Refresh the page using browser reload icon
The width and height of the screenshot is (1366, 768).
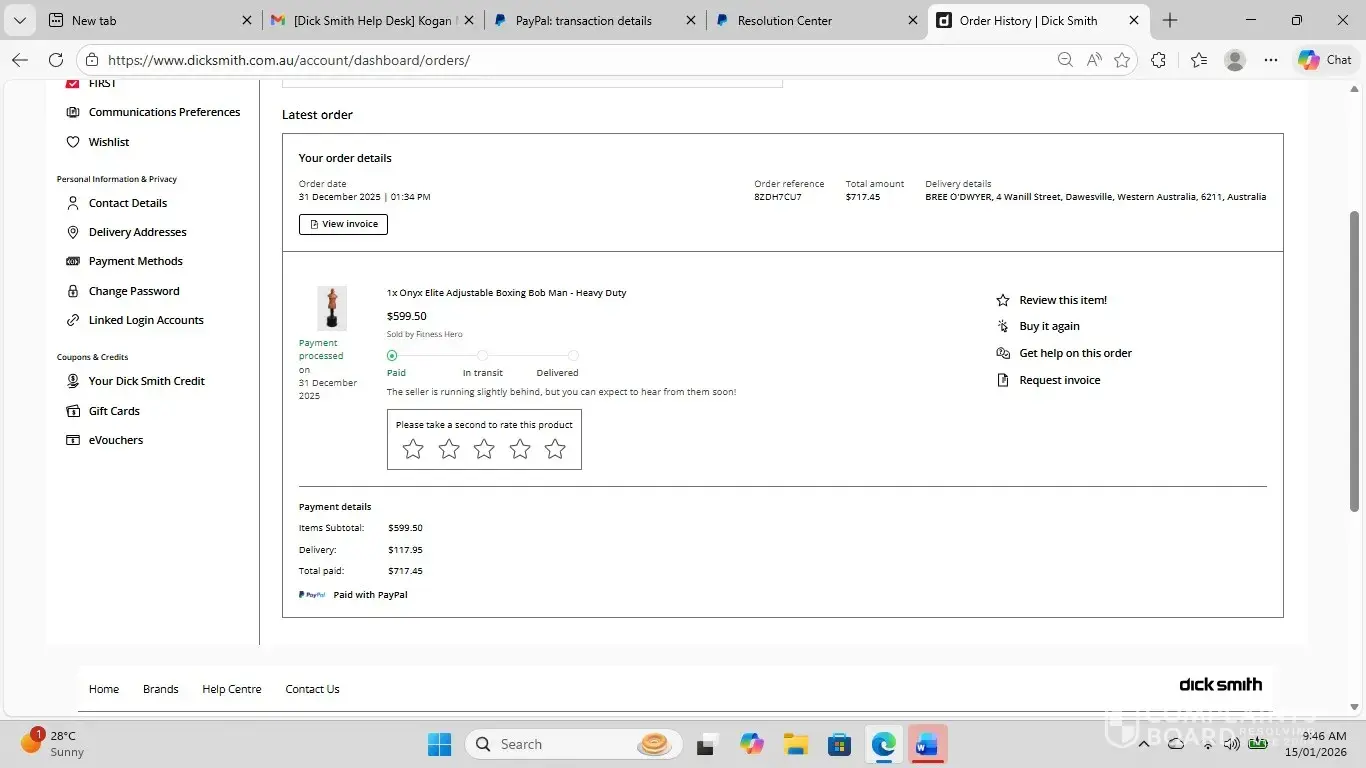pos(56,60)
